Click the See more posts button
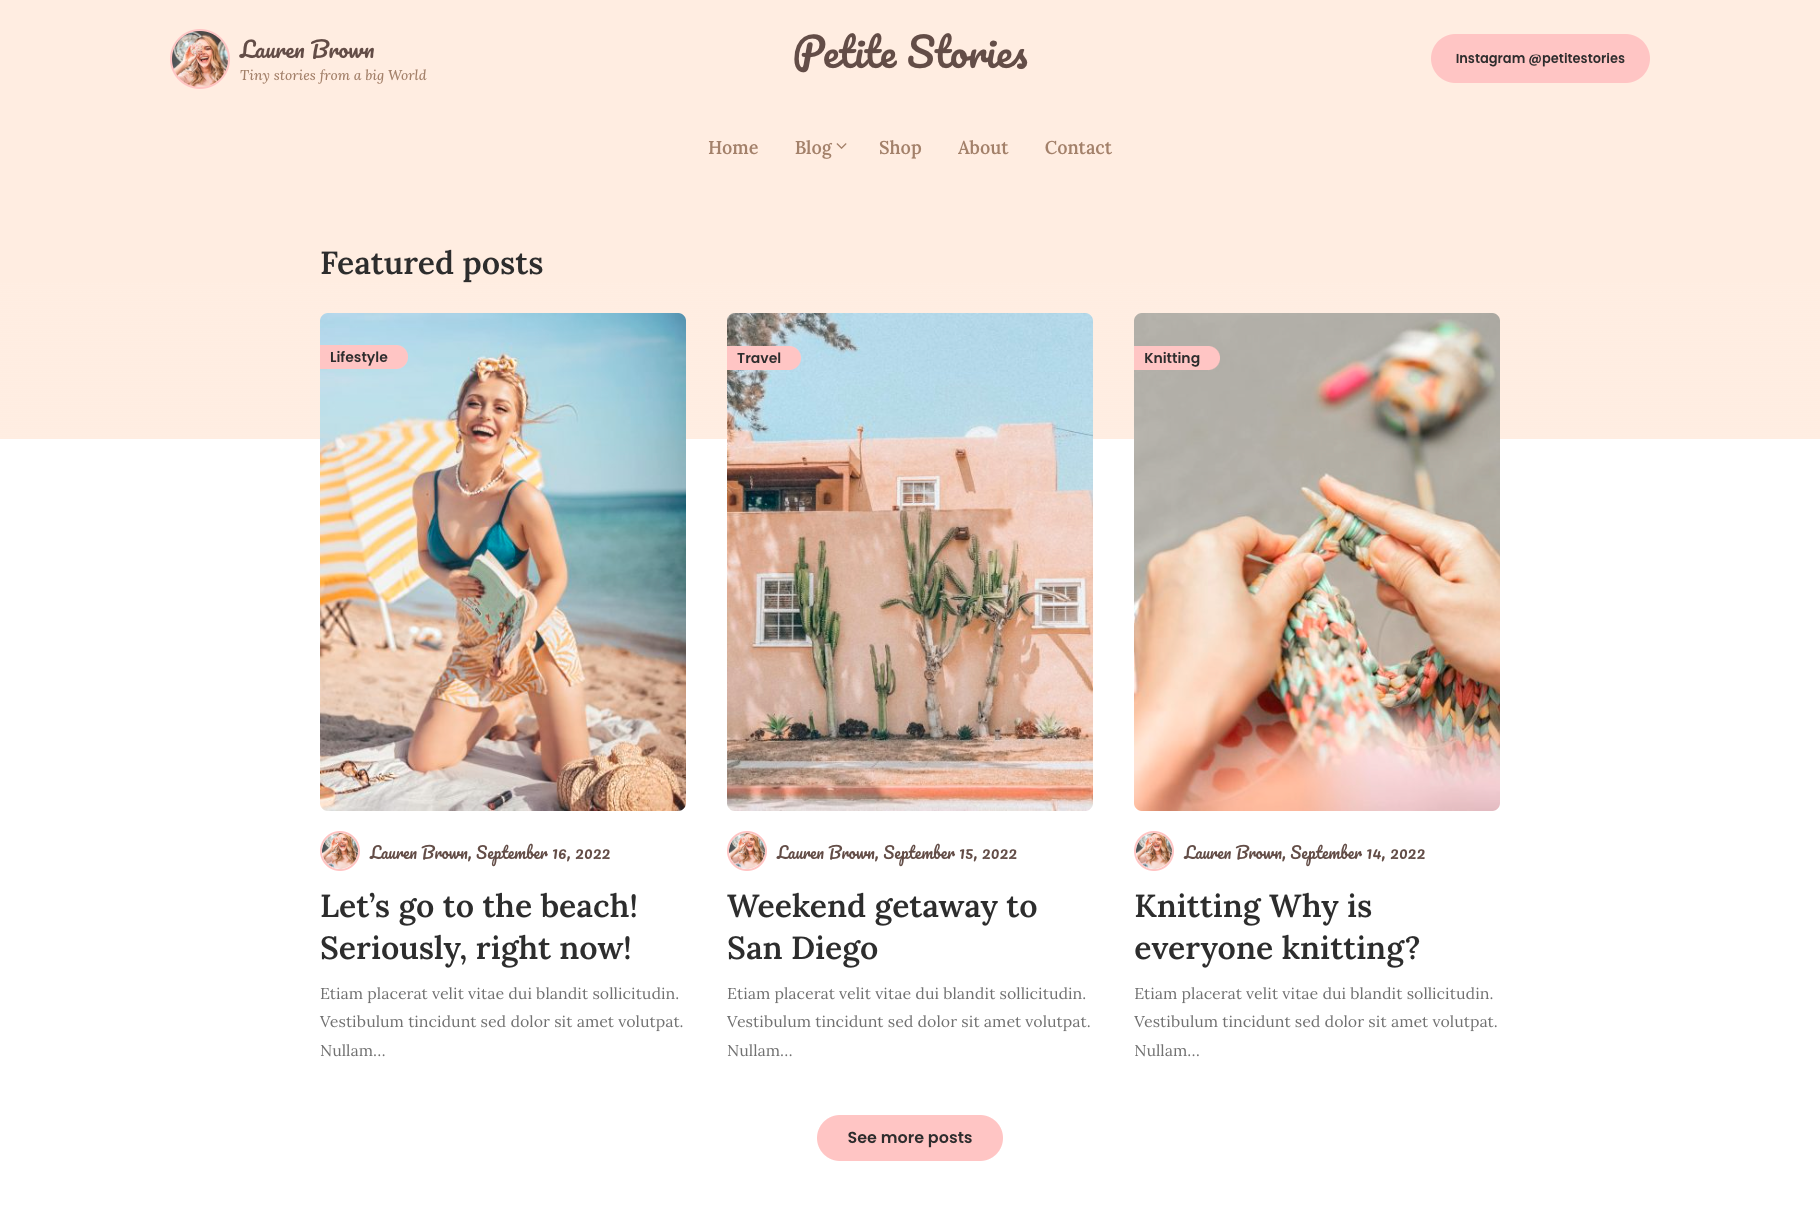This screenshot has width=1820, height=1214. point(910,1138)
